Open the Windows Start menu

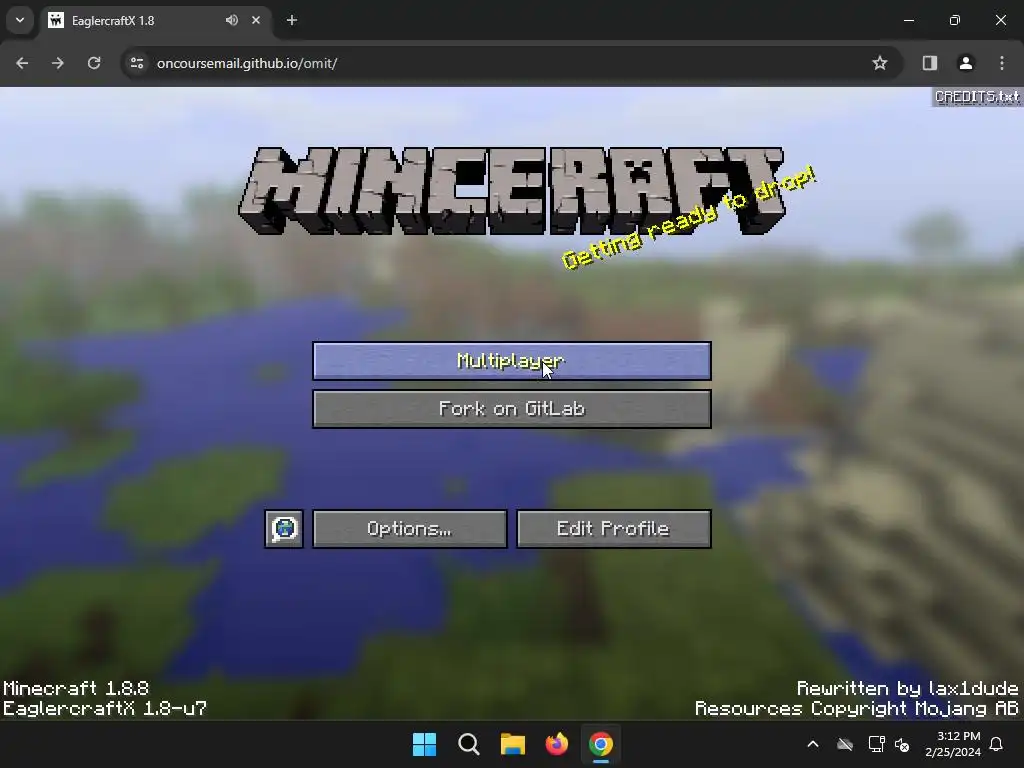click(424, 744)
